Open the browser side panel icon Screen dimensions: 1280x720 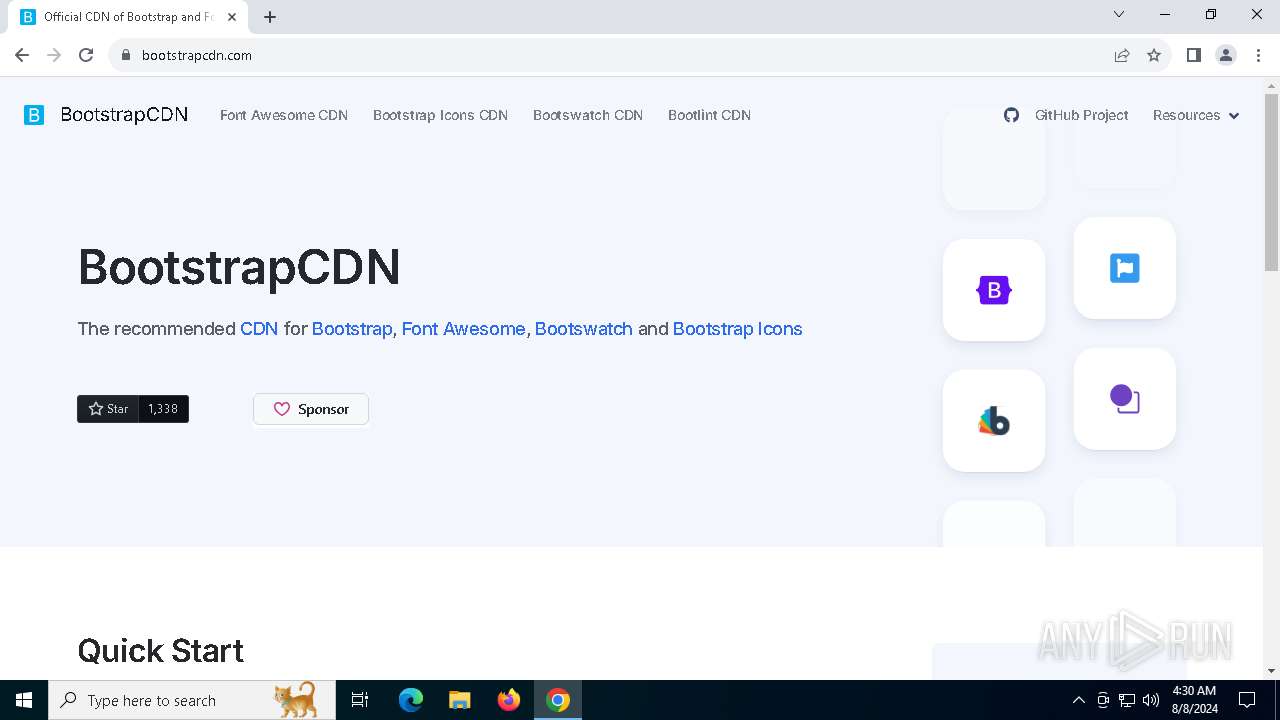[x=1193, y=55]
